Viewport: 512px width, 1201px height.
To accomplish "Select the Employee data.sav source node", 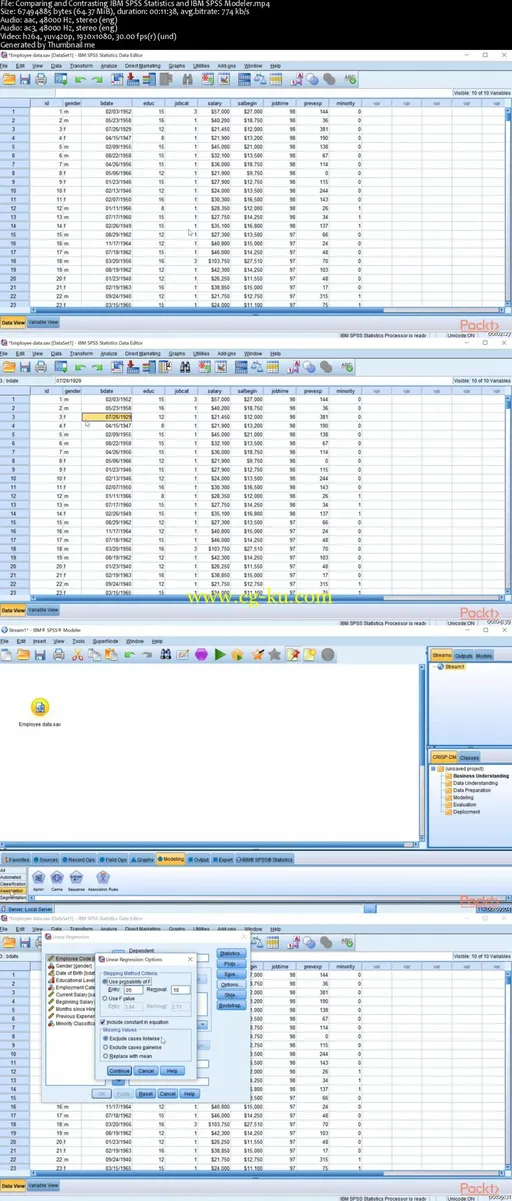I will click(x=39, y=707).
